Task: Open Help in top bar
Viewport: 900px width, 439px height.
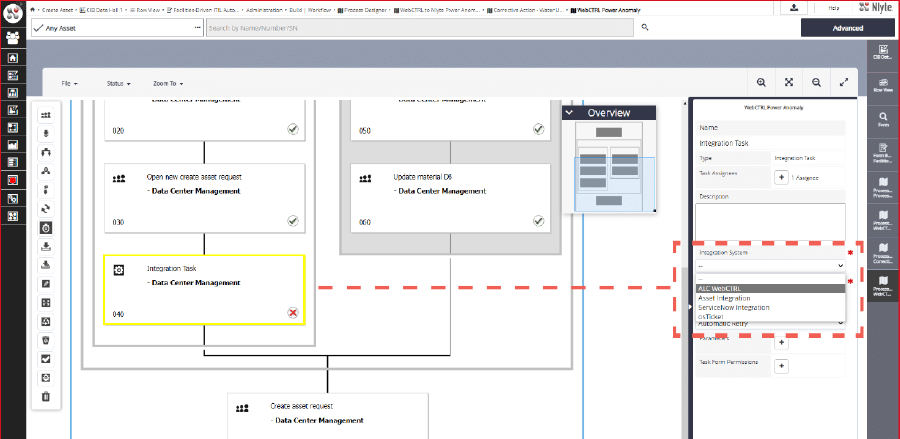Action: [834, 7]
